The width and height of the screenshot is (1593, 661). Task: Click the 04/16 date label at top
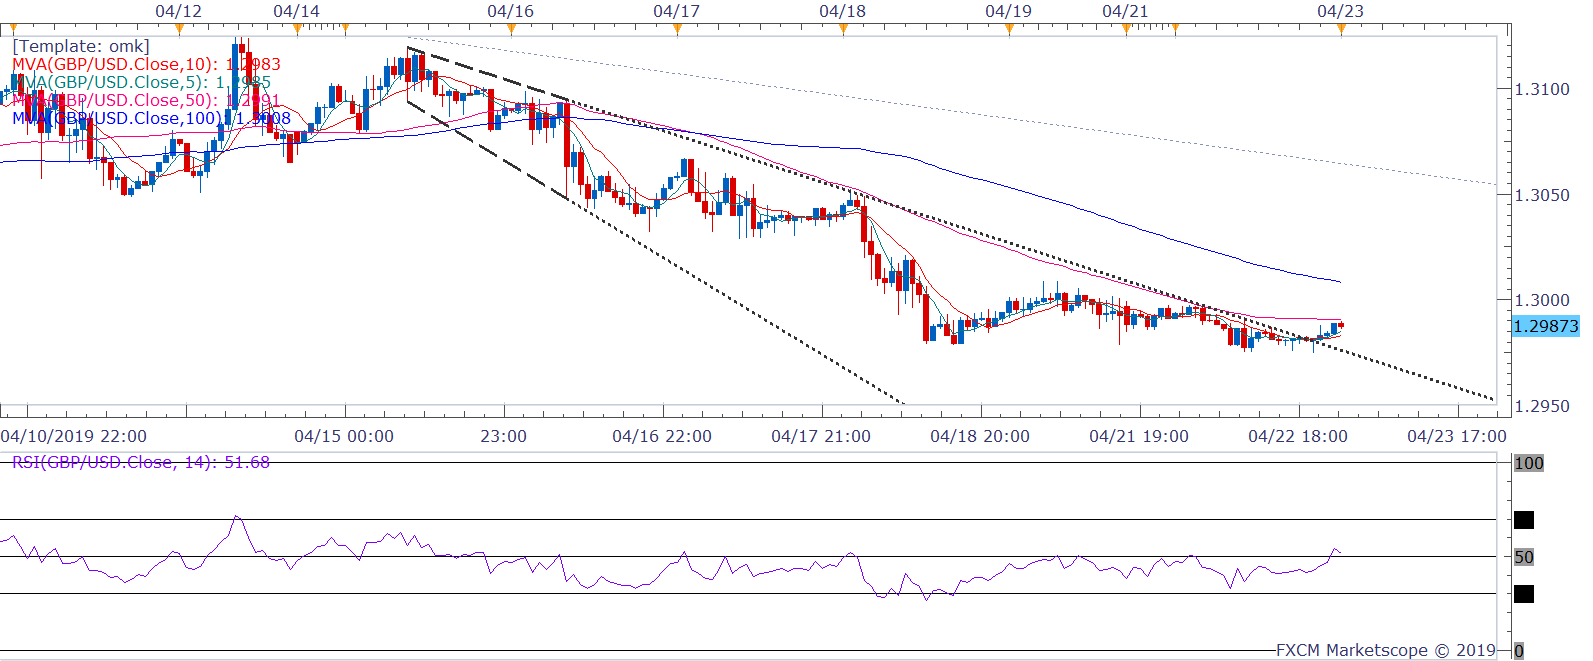pyautogui.click(x=510, y=11)
